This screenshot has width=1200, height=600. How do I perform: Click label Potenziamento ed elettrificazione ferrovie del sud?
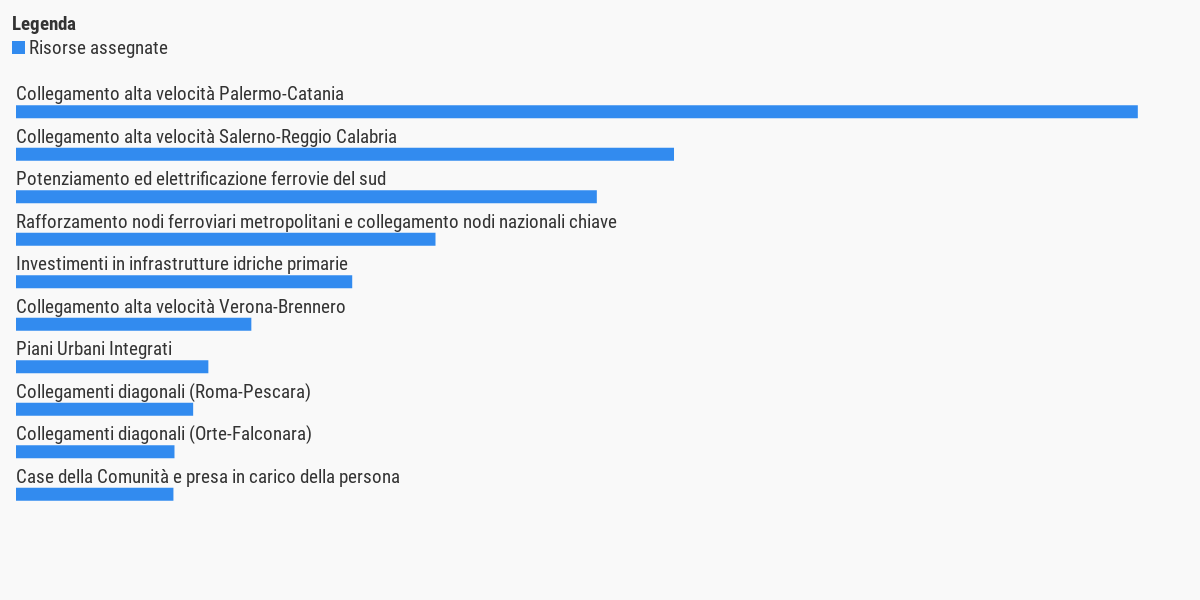coord(201,179)
